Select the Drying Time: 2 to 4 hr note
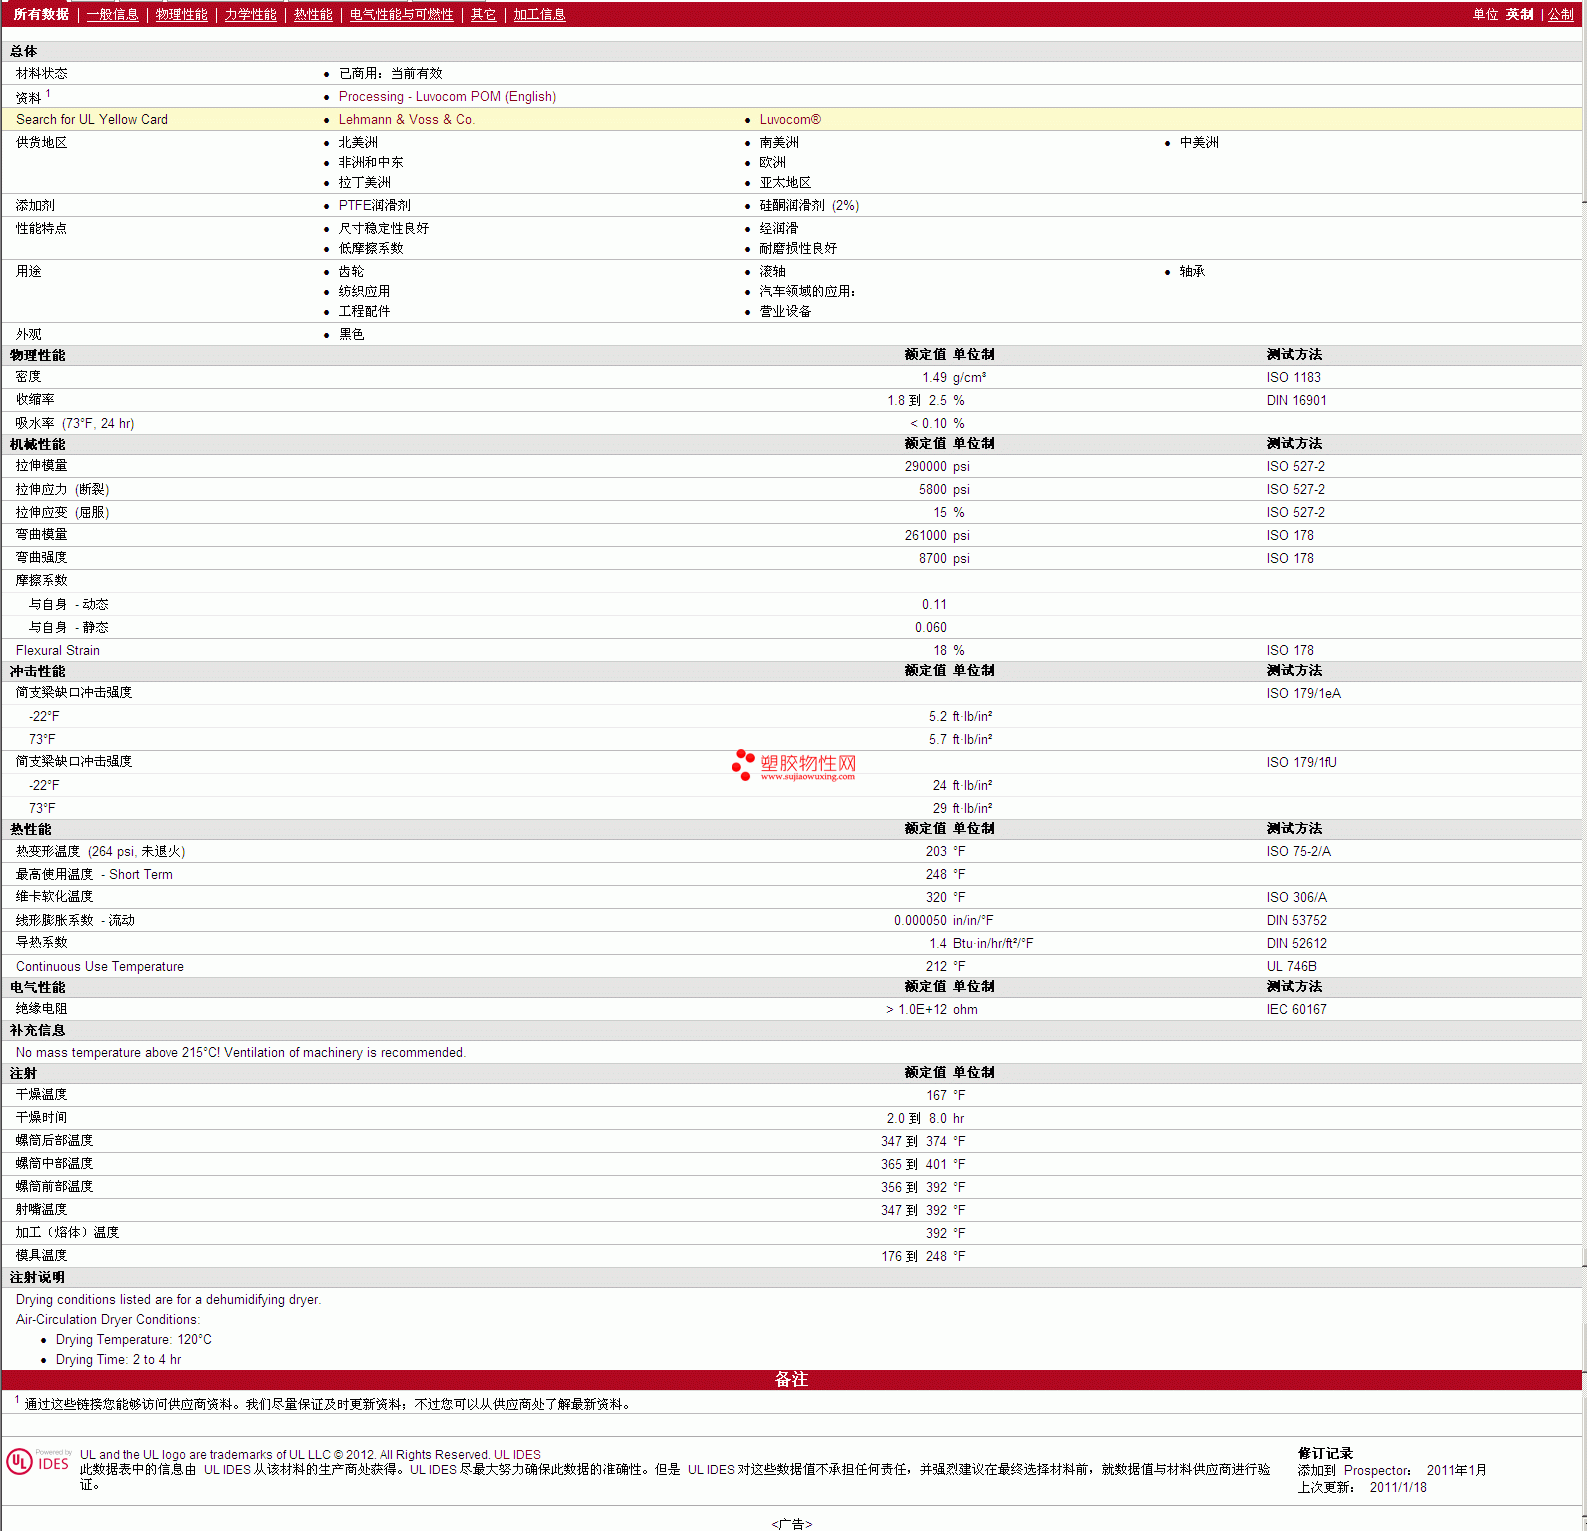 118,1360
